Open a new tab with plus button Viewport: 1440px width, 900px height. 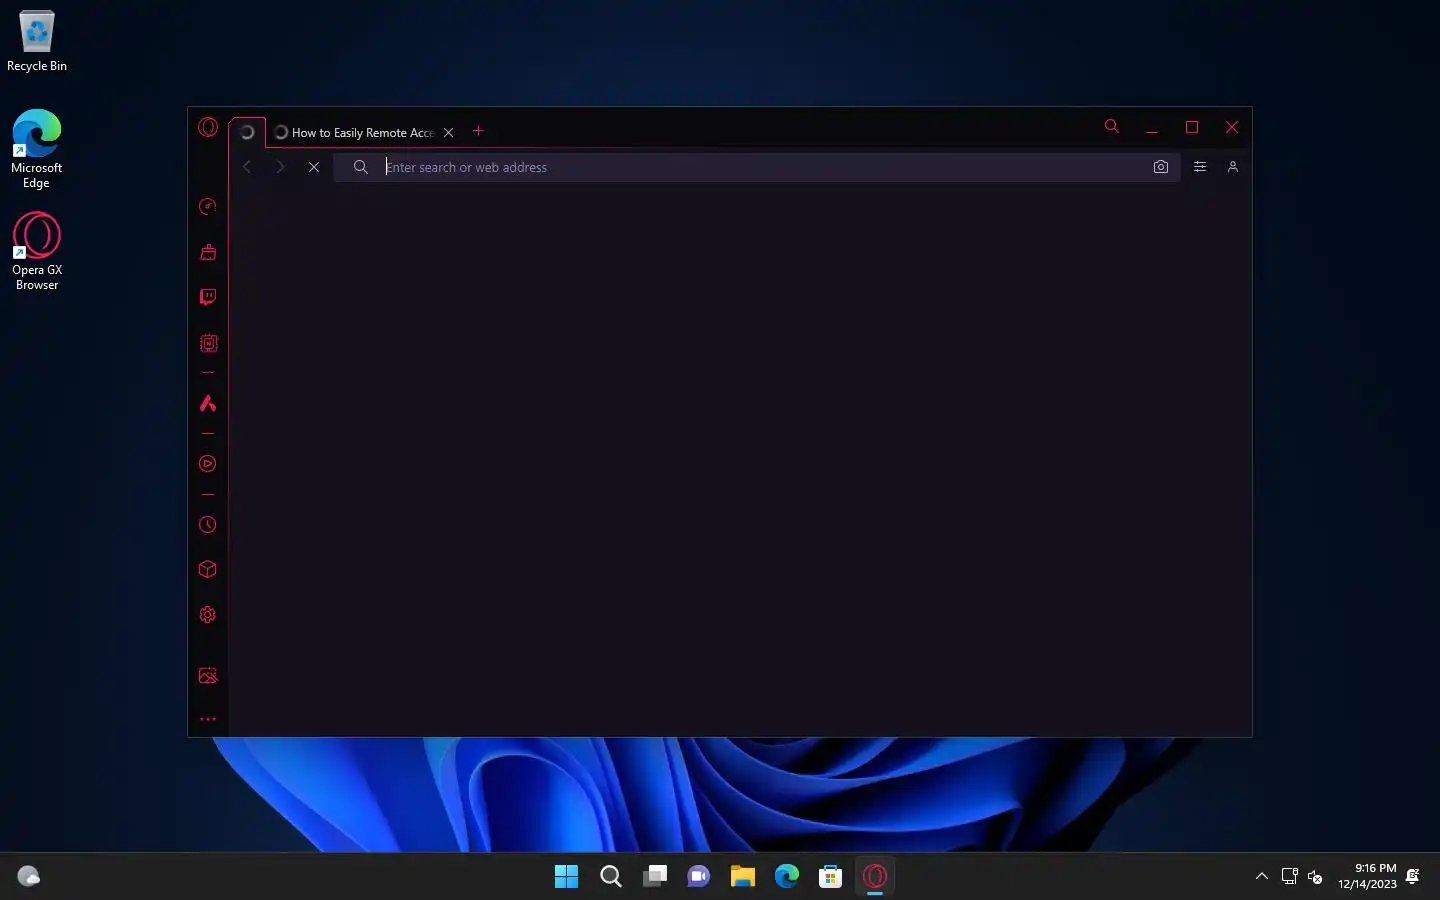(478, 131)
